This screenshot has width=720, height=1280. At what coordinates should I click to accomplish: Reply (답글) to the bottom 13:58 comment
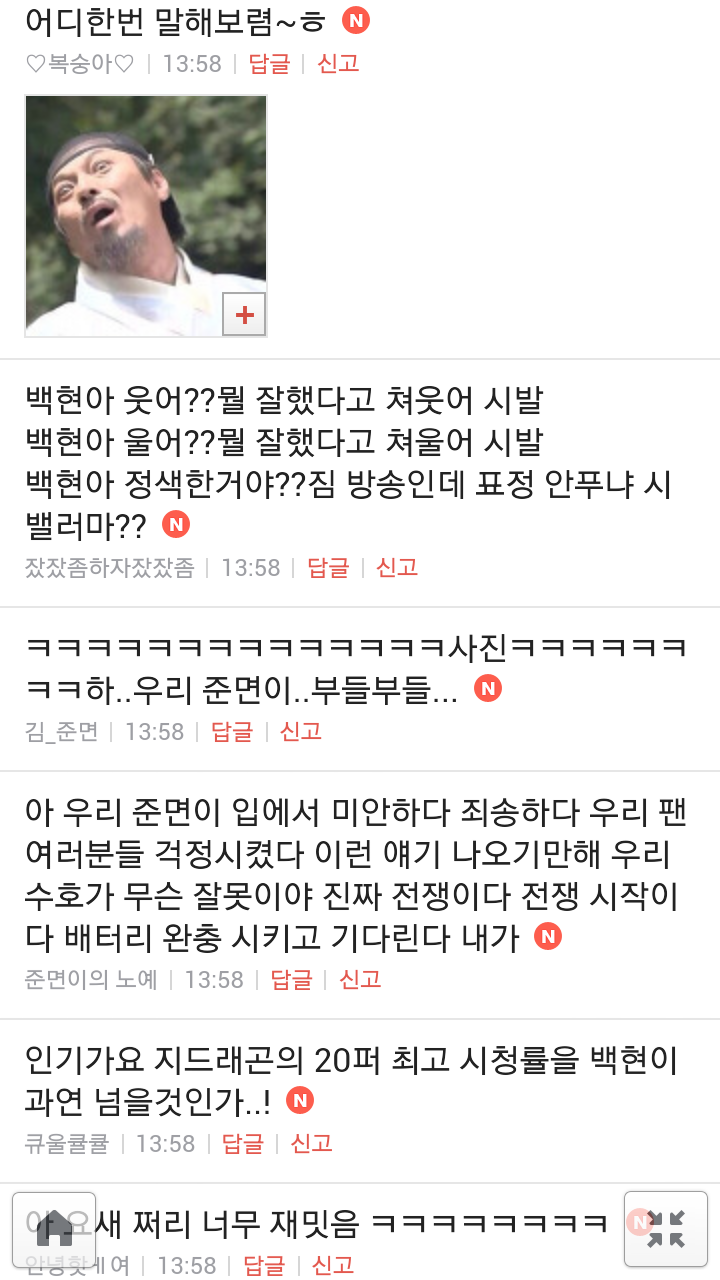[x=264, y=1266]
